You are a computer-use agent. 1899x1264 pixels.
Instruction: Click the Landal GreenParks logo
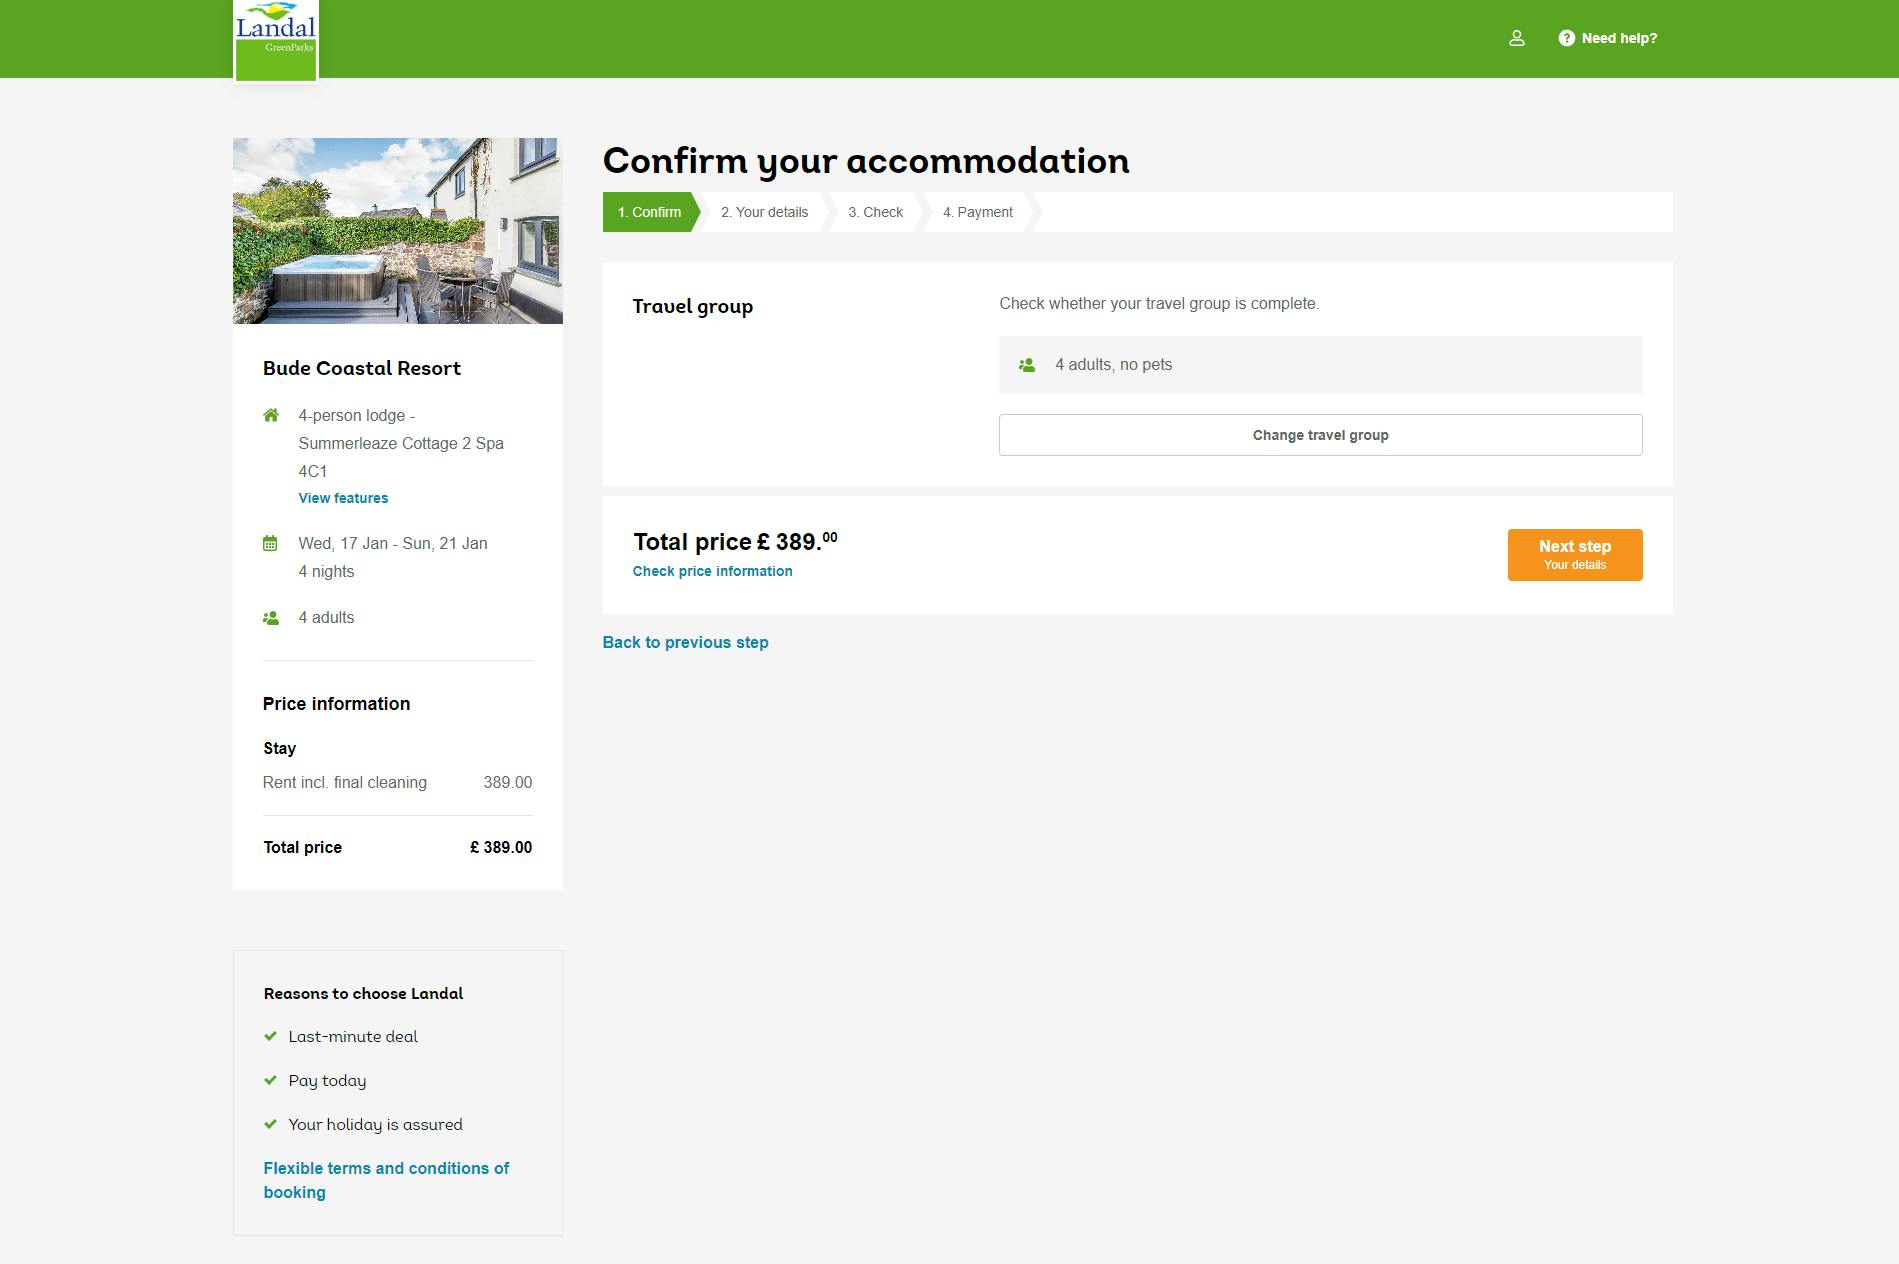(276, 39)
